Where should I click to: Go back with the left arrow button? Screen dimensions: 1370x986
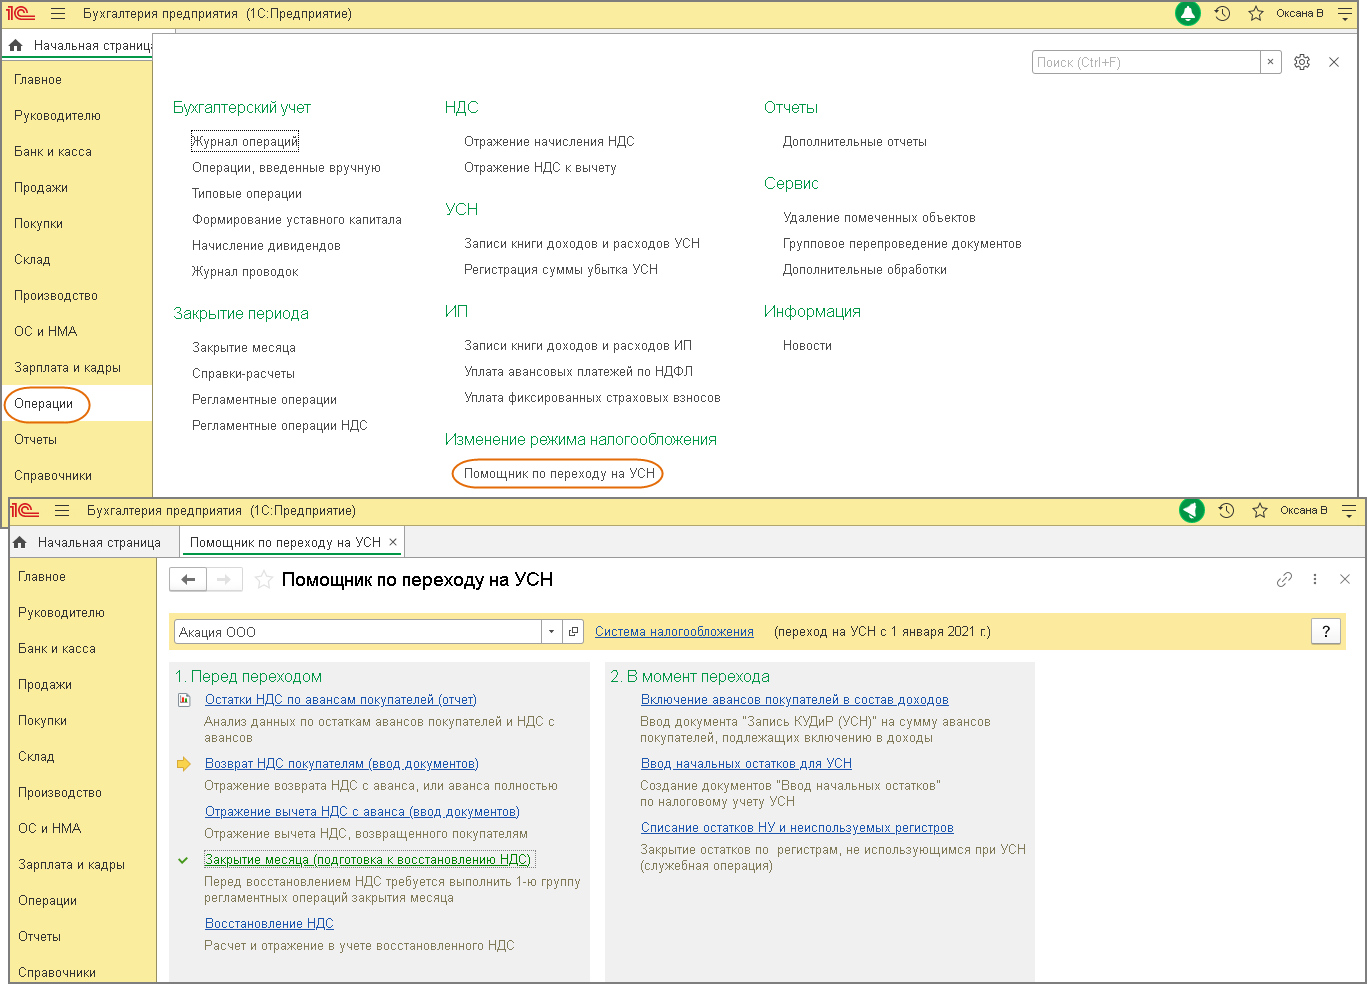188,579
